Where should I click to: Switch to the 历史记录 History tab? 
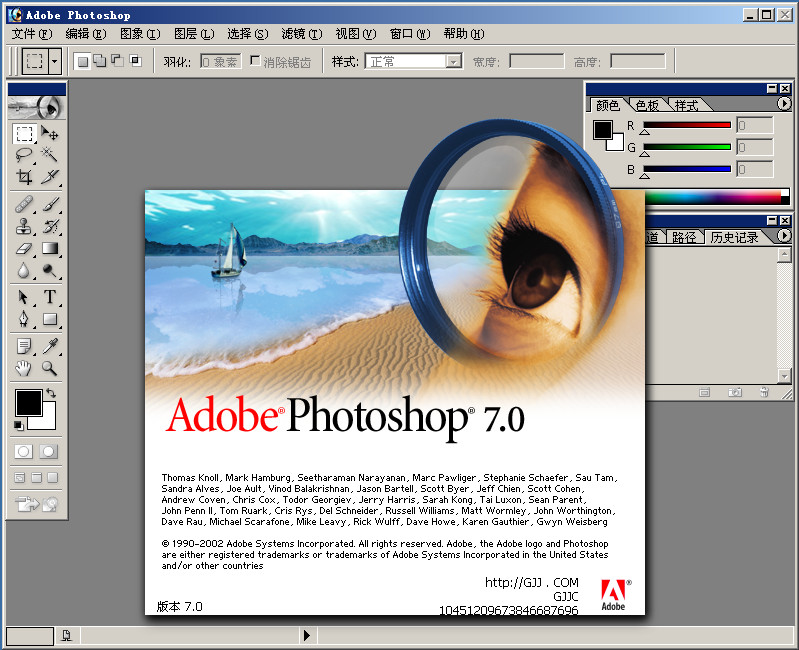click(x=734, y=237)
